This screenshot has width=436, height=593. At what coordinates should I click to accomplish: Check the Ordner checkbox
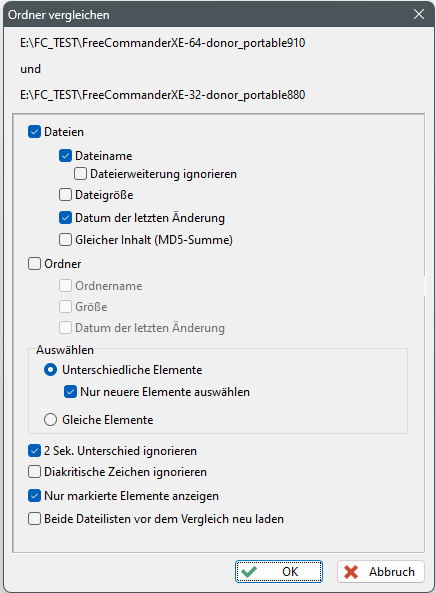34,263
